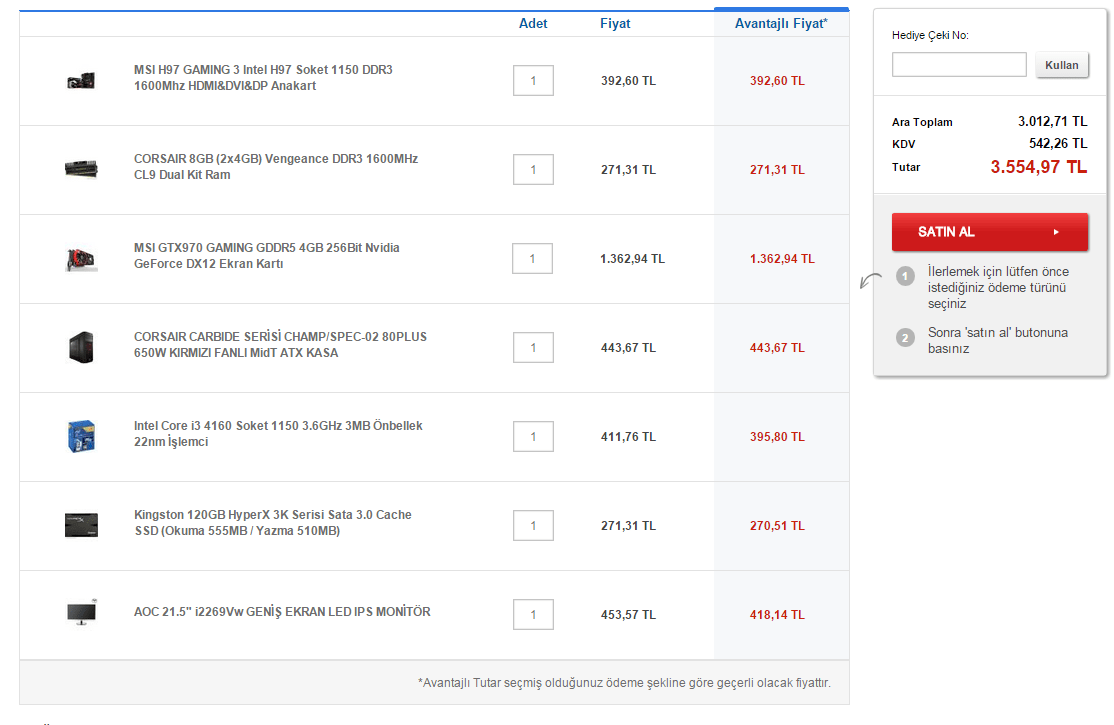Open the AOC monitor thumbnail

pos(81,613)
